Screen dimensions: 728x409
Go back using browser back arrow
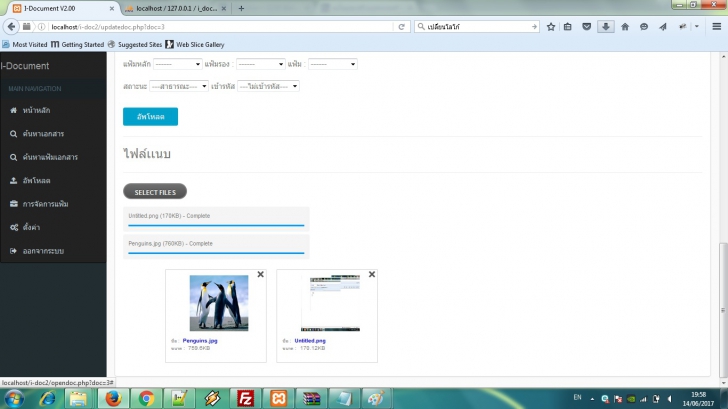11,27
